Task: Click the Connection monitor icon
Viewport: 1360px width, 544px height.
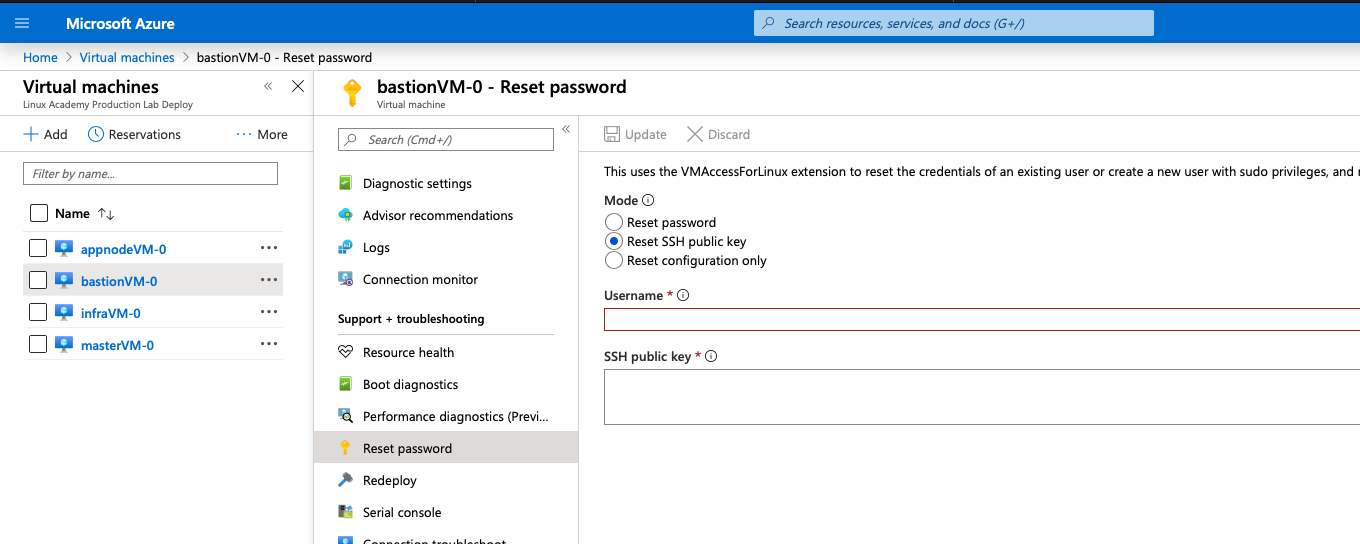Action: pyautogui.click(x=346, y=279)
